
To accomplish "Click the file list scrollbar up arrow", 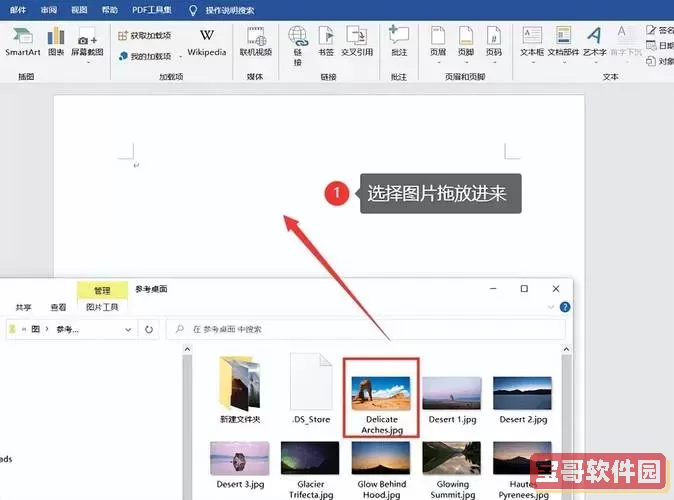I will (566, 349).
